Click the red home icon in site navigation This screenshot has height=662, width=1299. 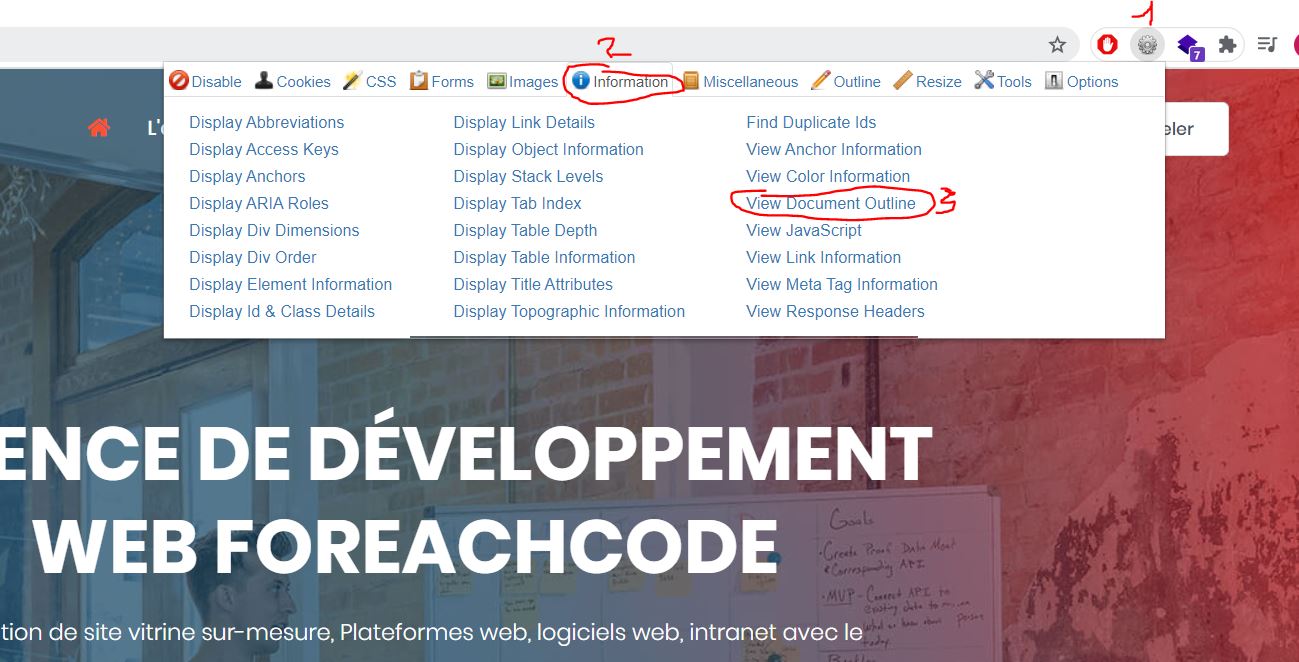[98, 128]
